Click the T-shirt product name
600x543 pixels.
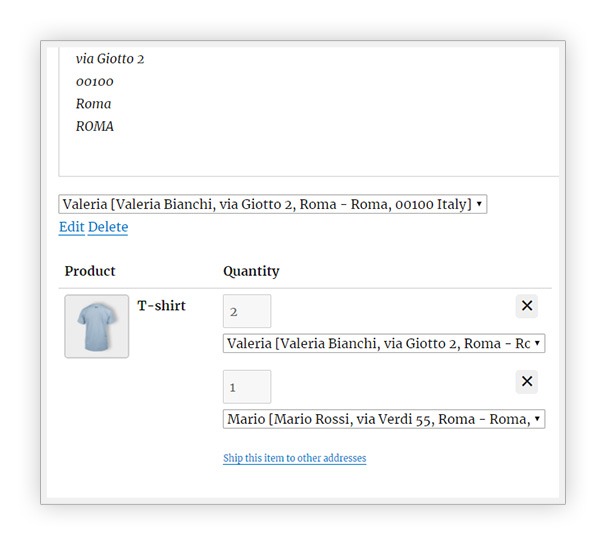tap(161, 306)
